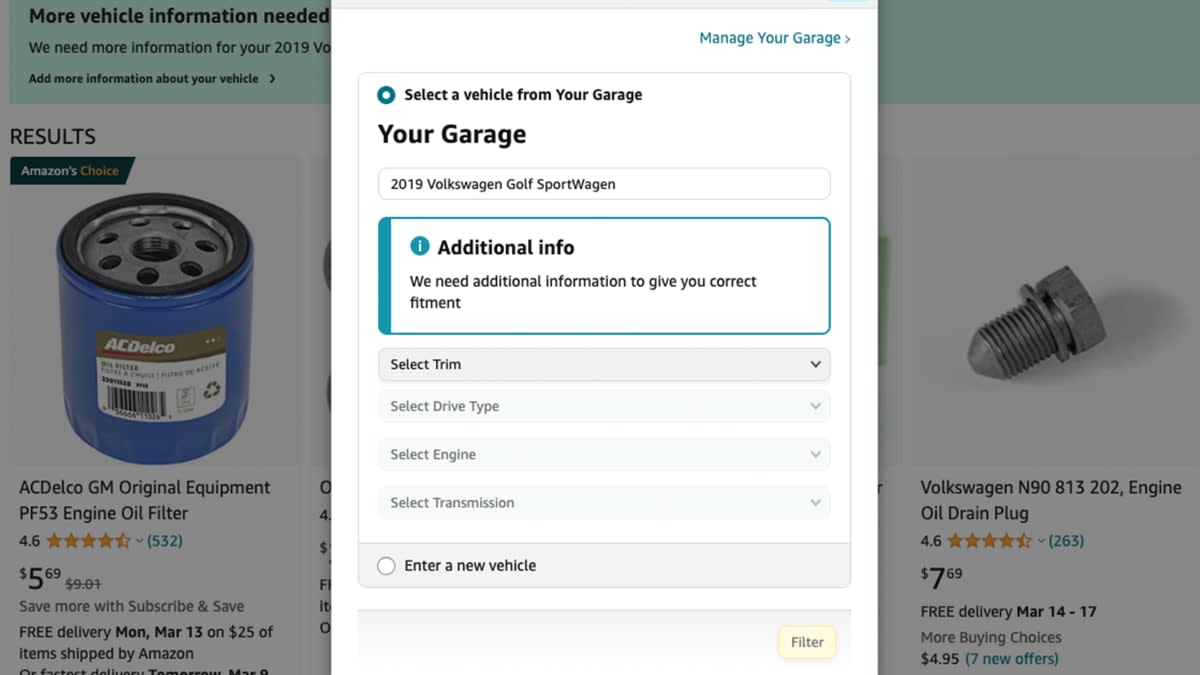The width and height of the screenshot is (1200, 675).
Task: Click the 2019 Volkswagen Golf SportWagen field
Action: point(603,183)
